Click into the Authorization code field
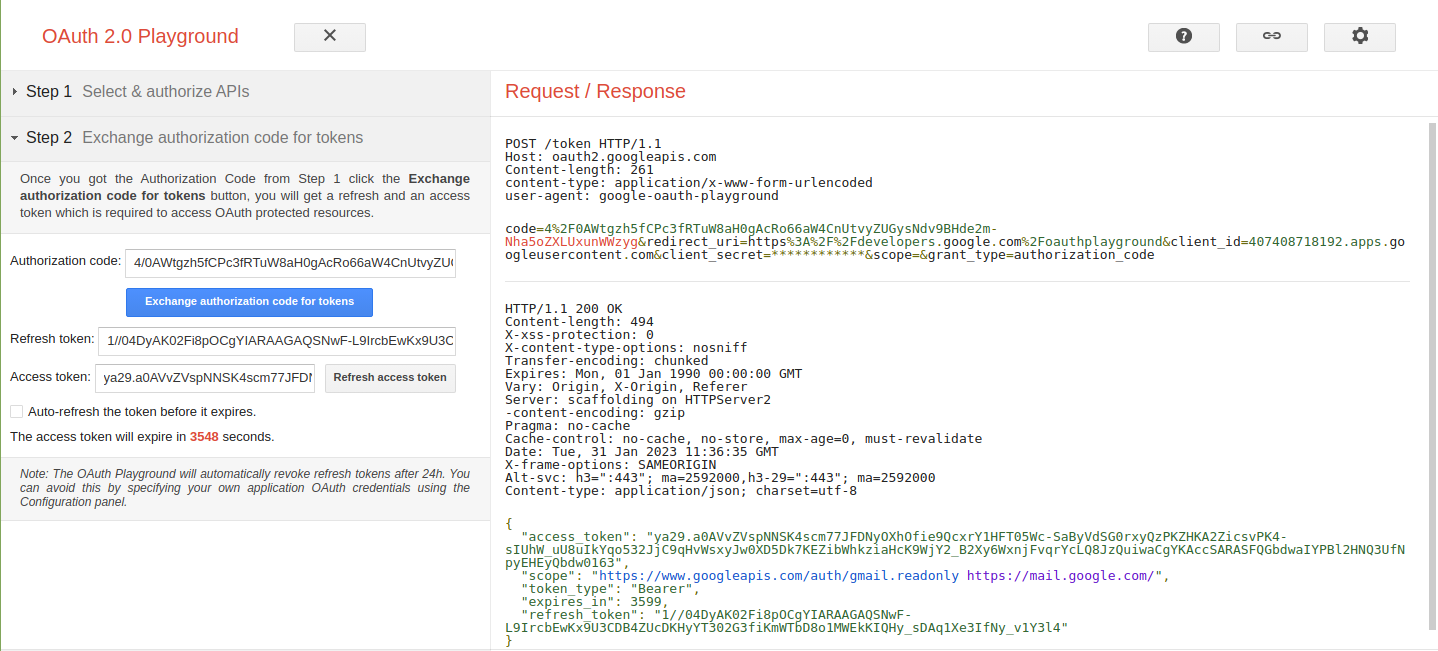 point(290,263)
